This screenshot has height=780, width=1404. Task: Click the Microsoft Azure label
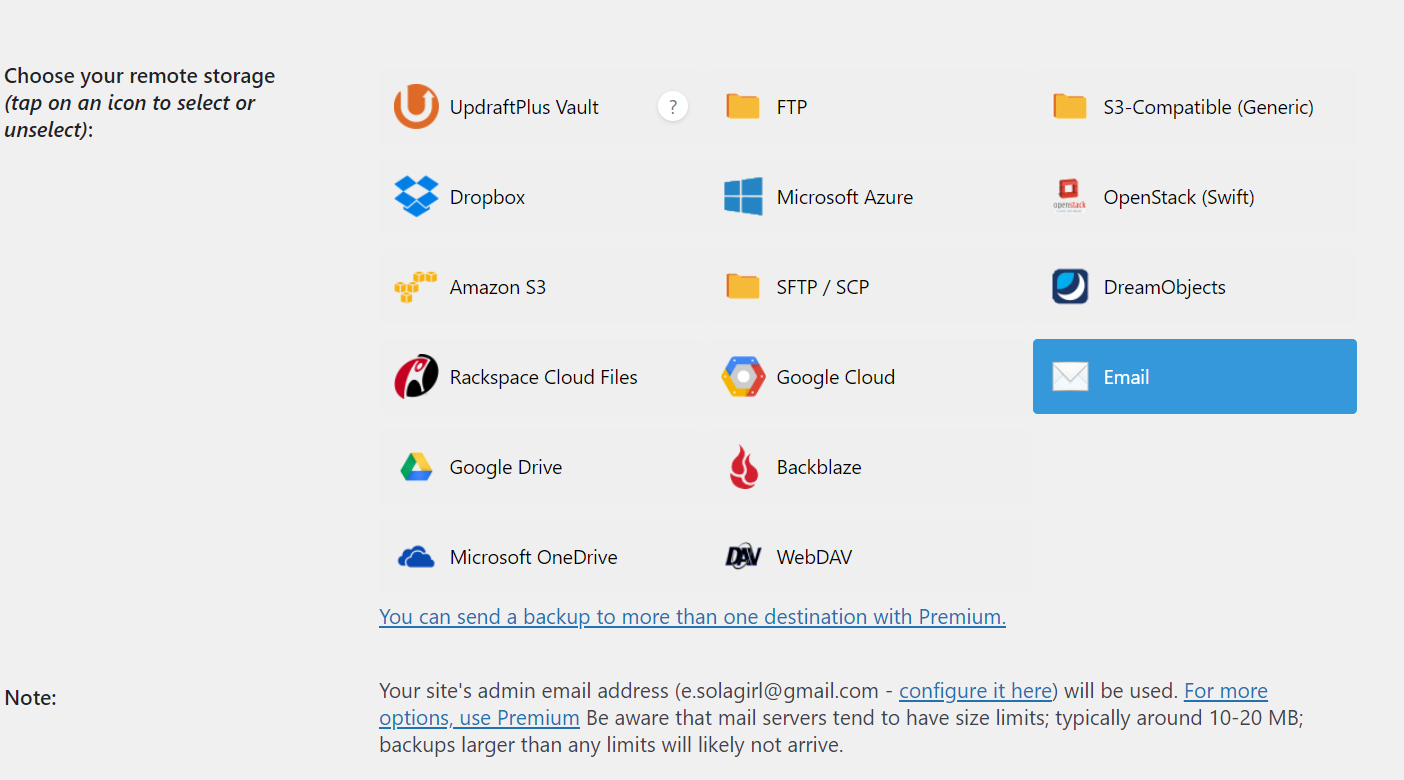pos(845,197)
